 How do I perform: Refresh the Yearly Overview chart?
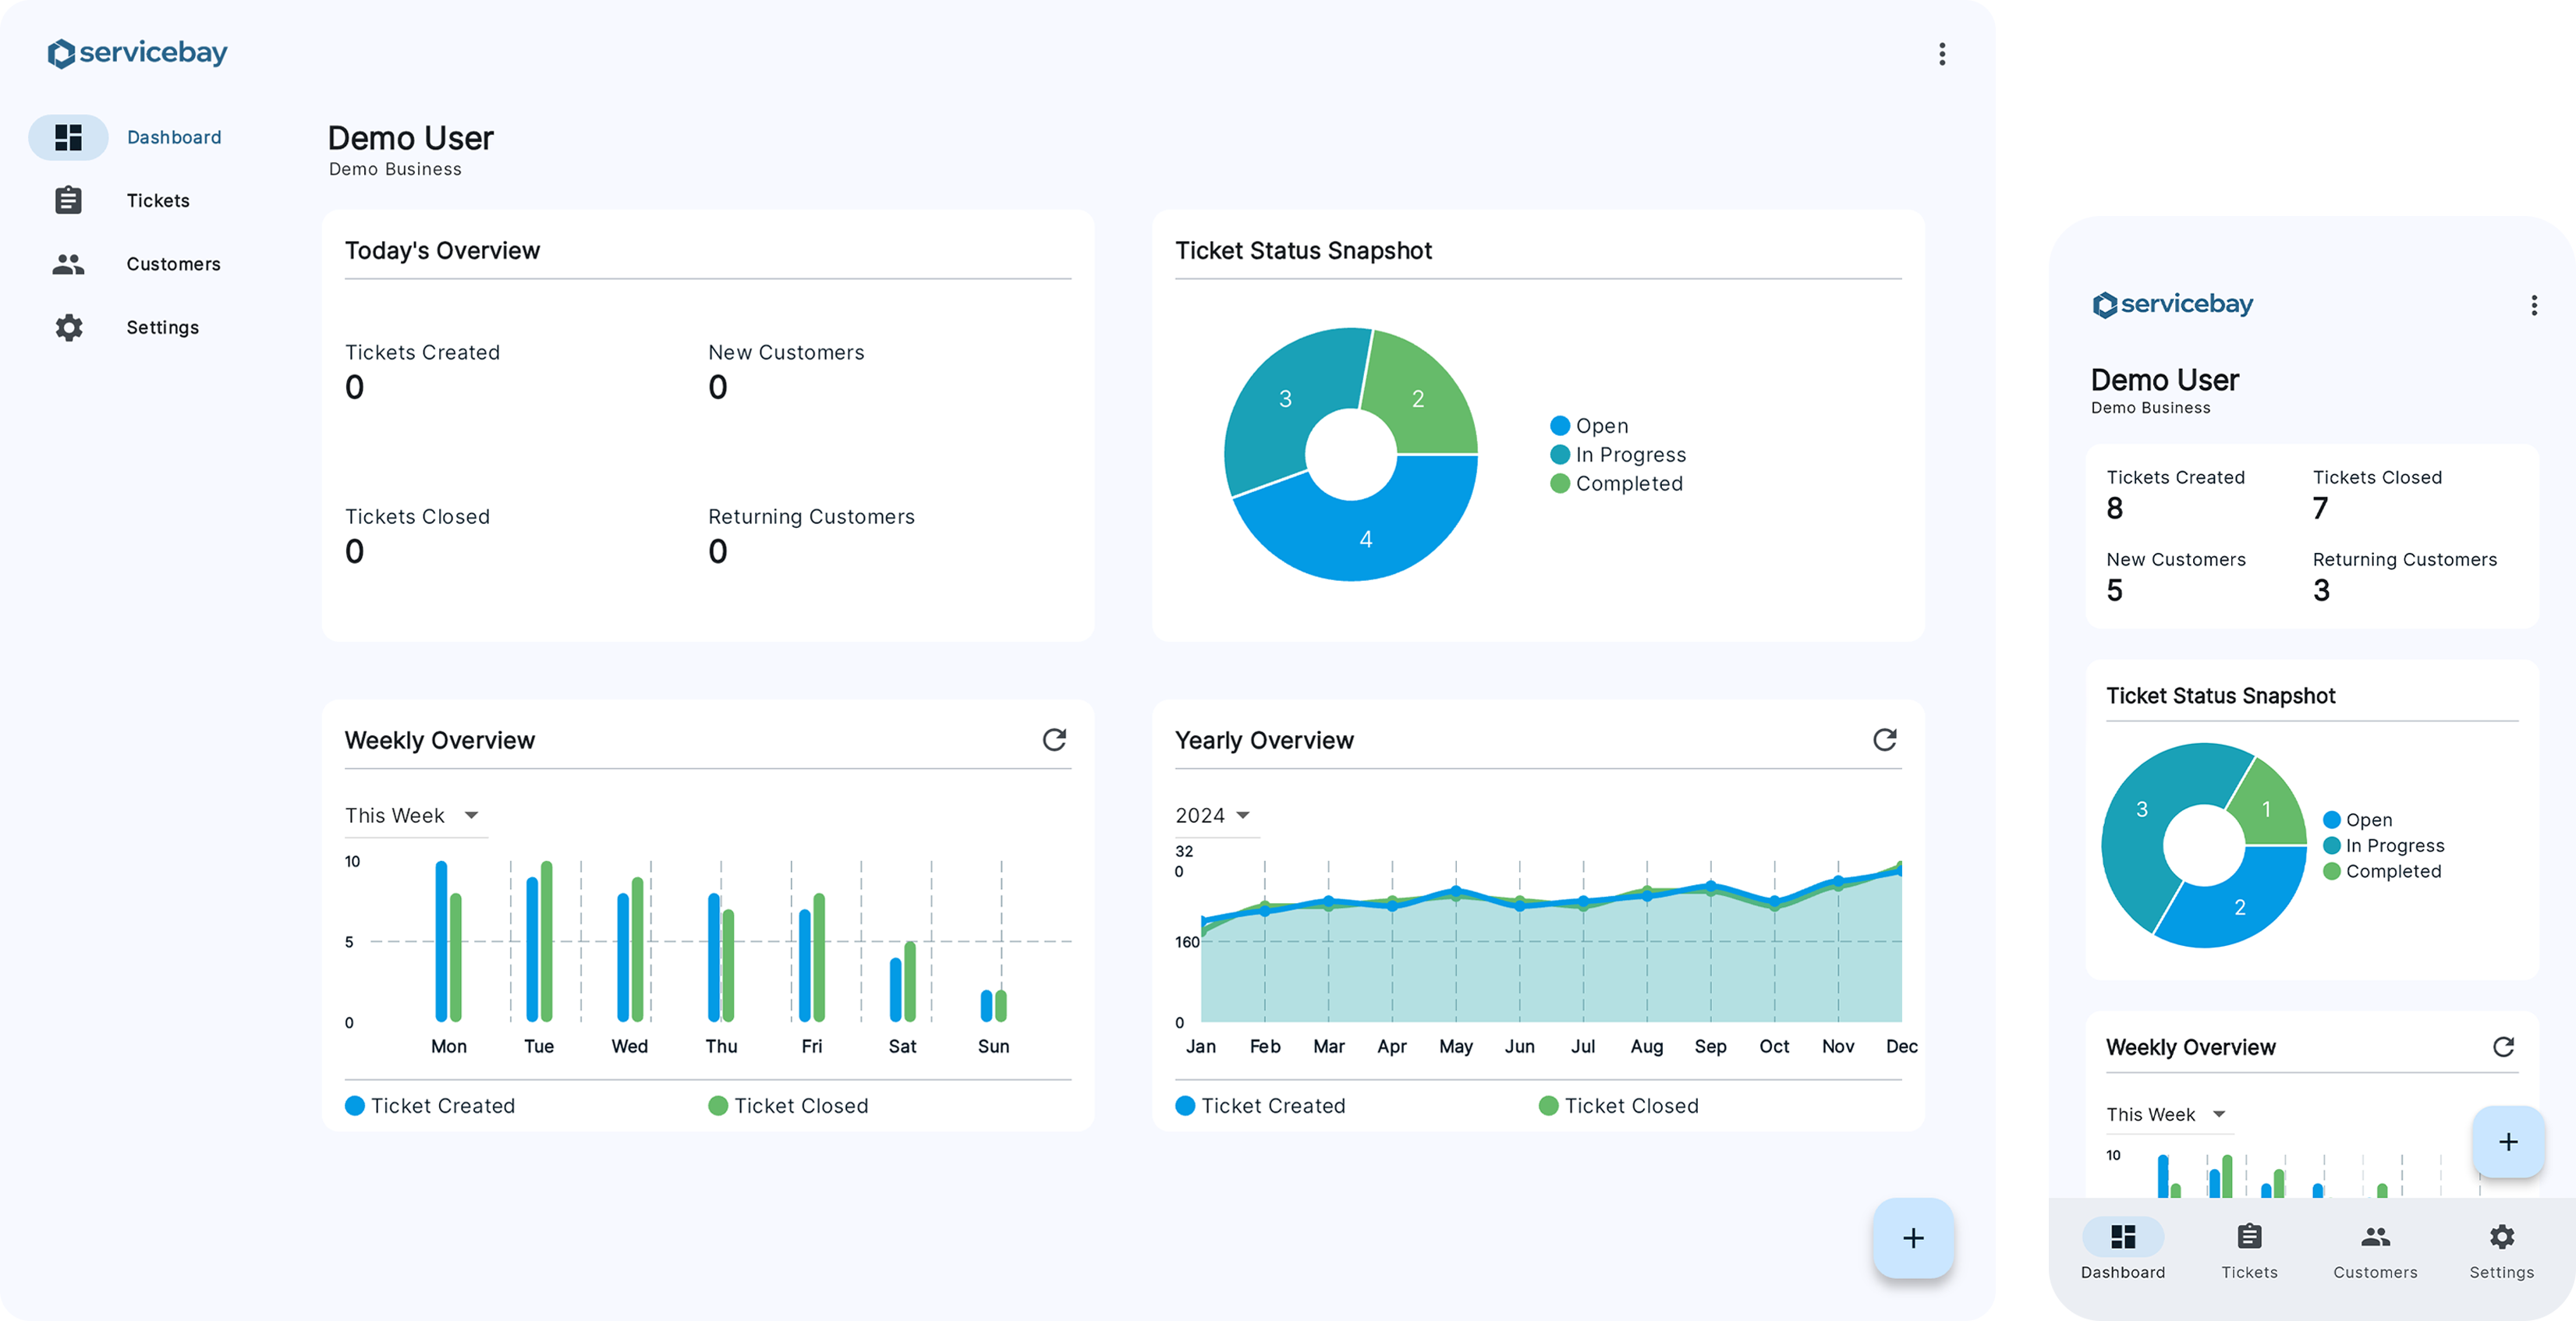tap(1884, 739)
